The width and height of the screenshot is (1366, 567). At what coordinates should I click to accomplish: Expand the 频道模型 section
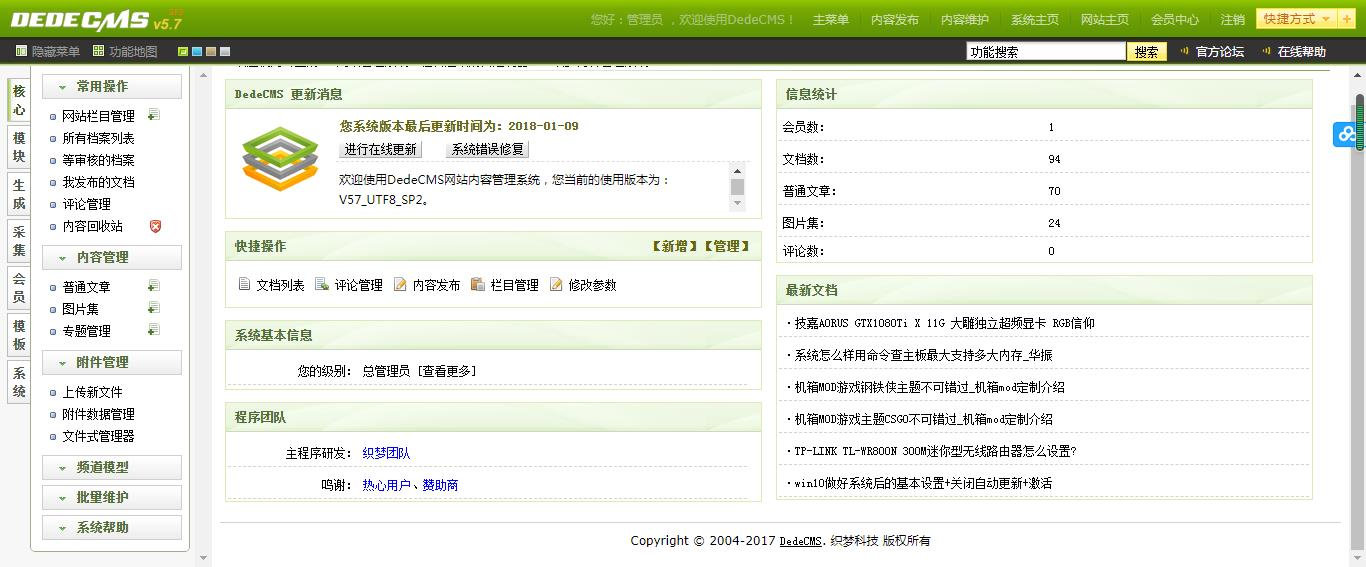(112, 467)
